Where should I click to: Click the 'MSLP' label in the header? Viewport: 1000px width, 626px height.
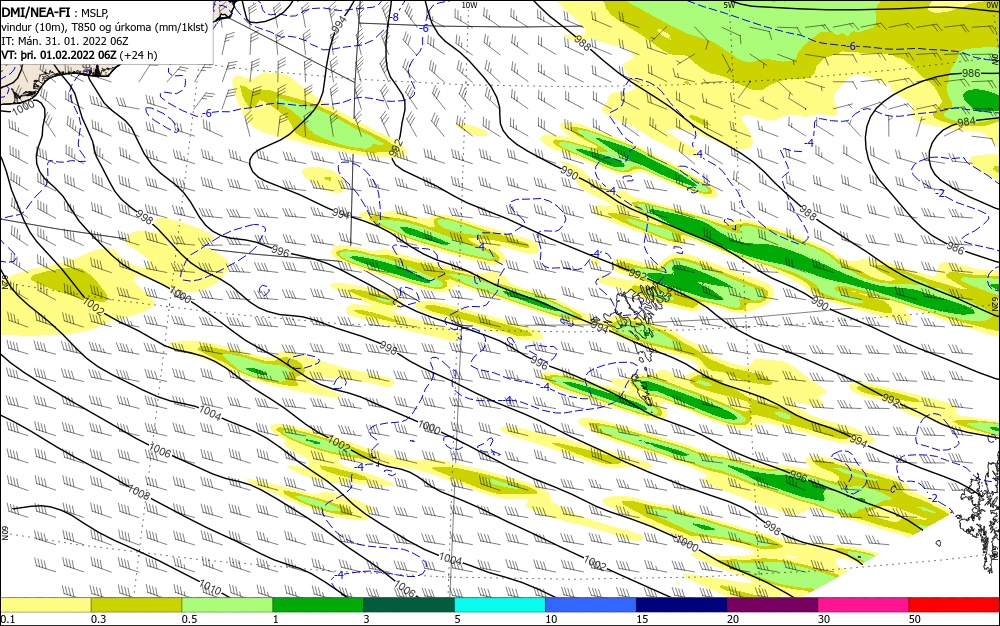(95, 12)
